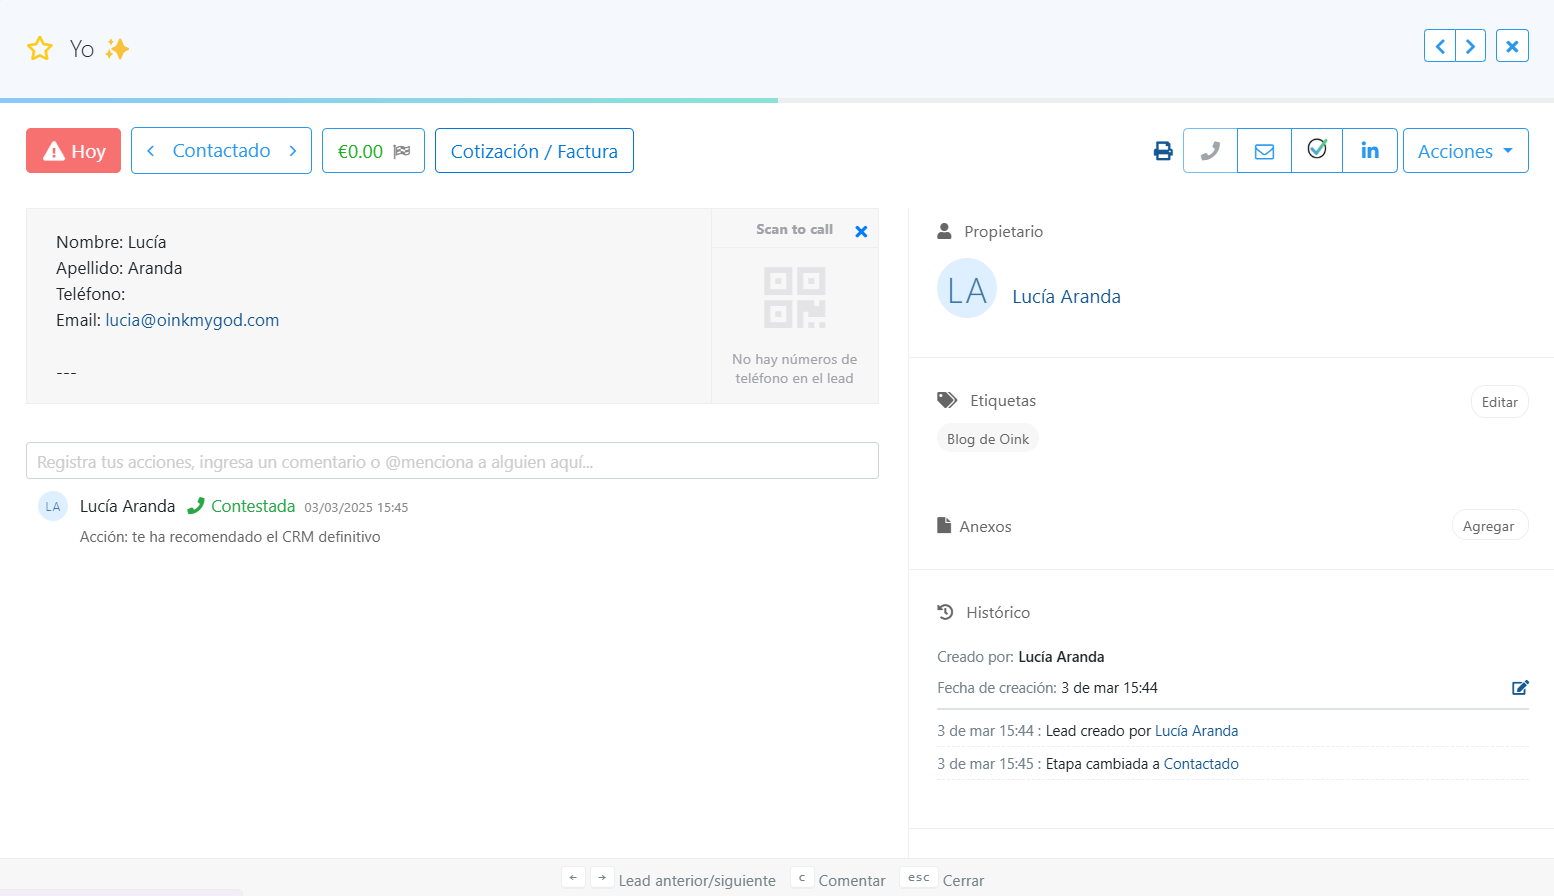
Task: Click the flag icon inside the amount field
Action: [402, 150]
